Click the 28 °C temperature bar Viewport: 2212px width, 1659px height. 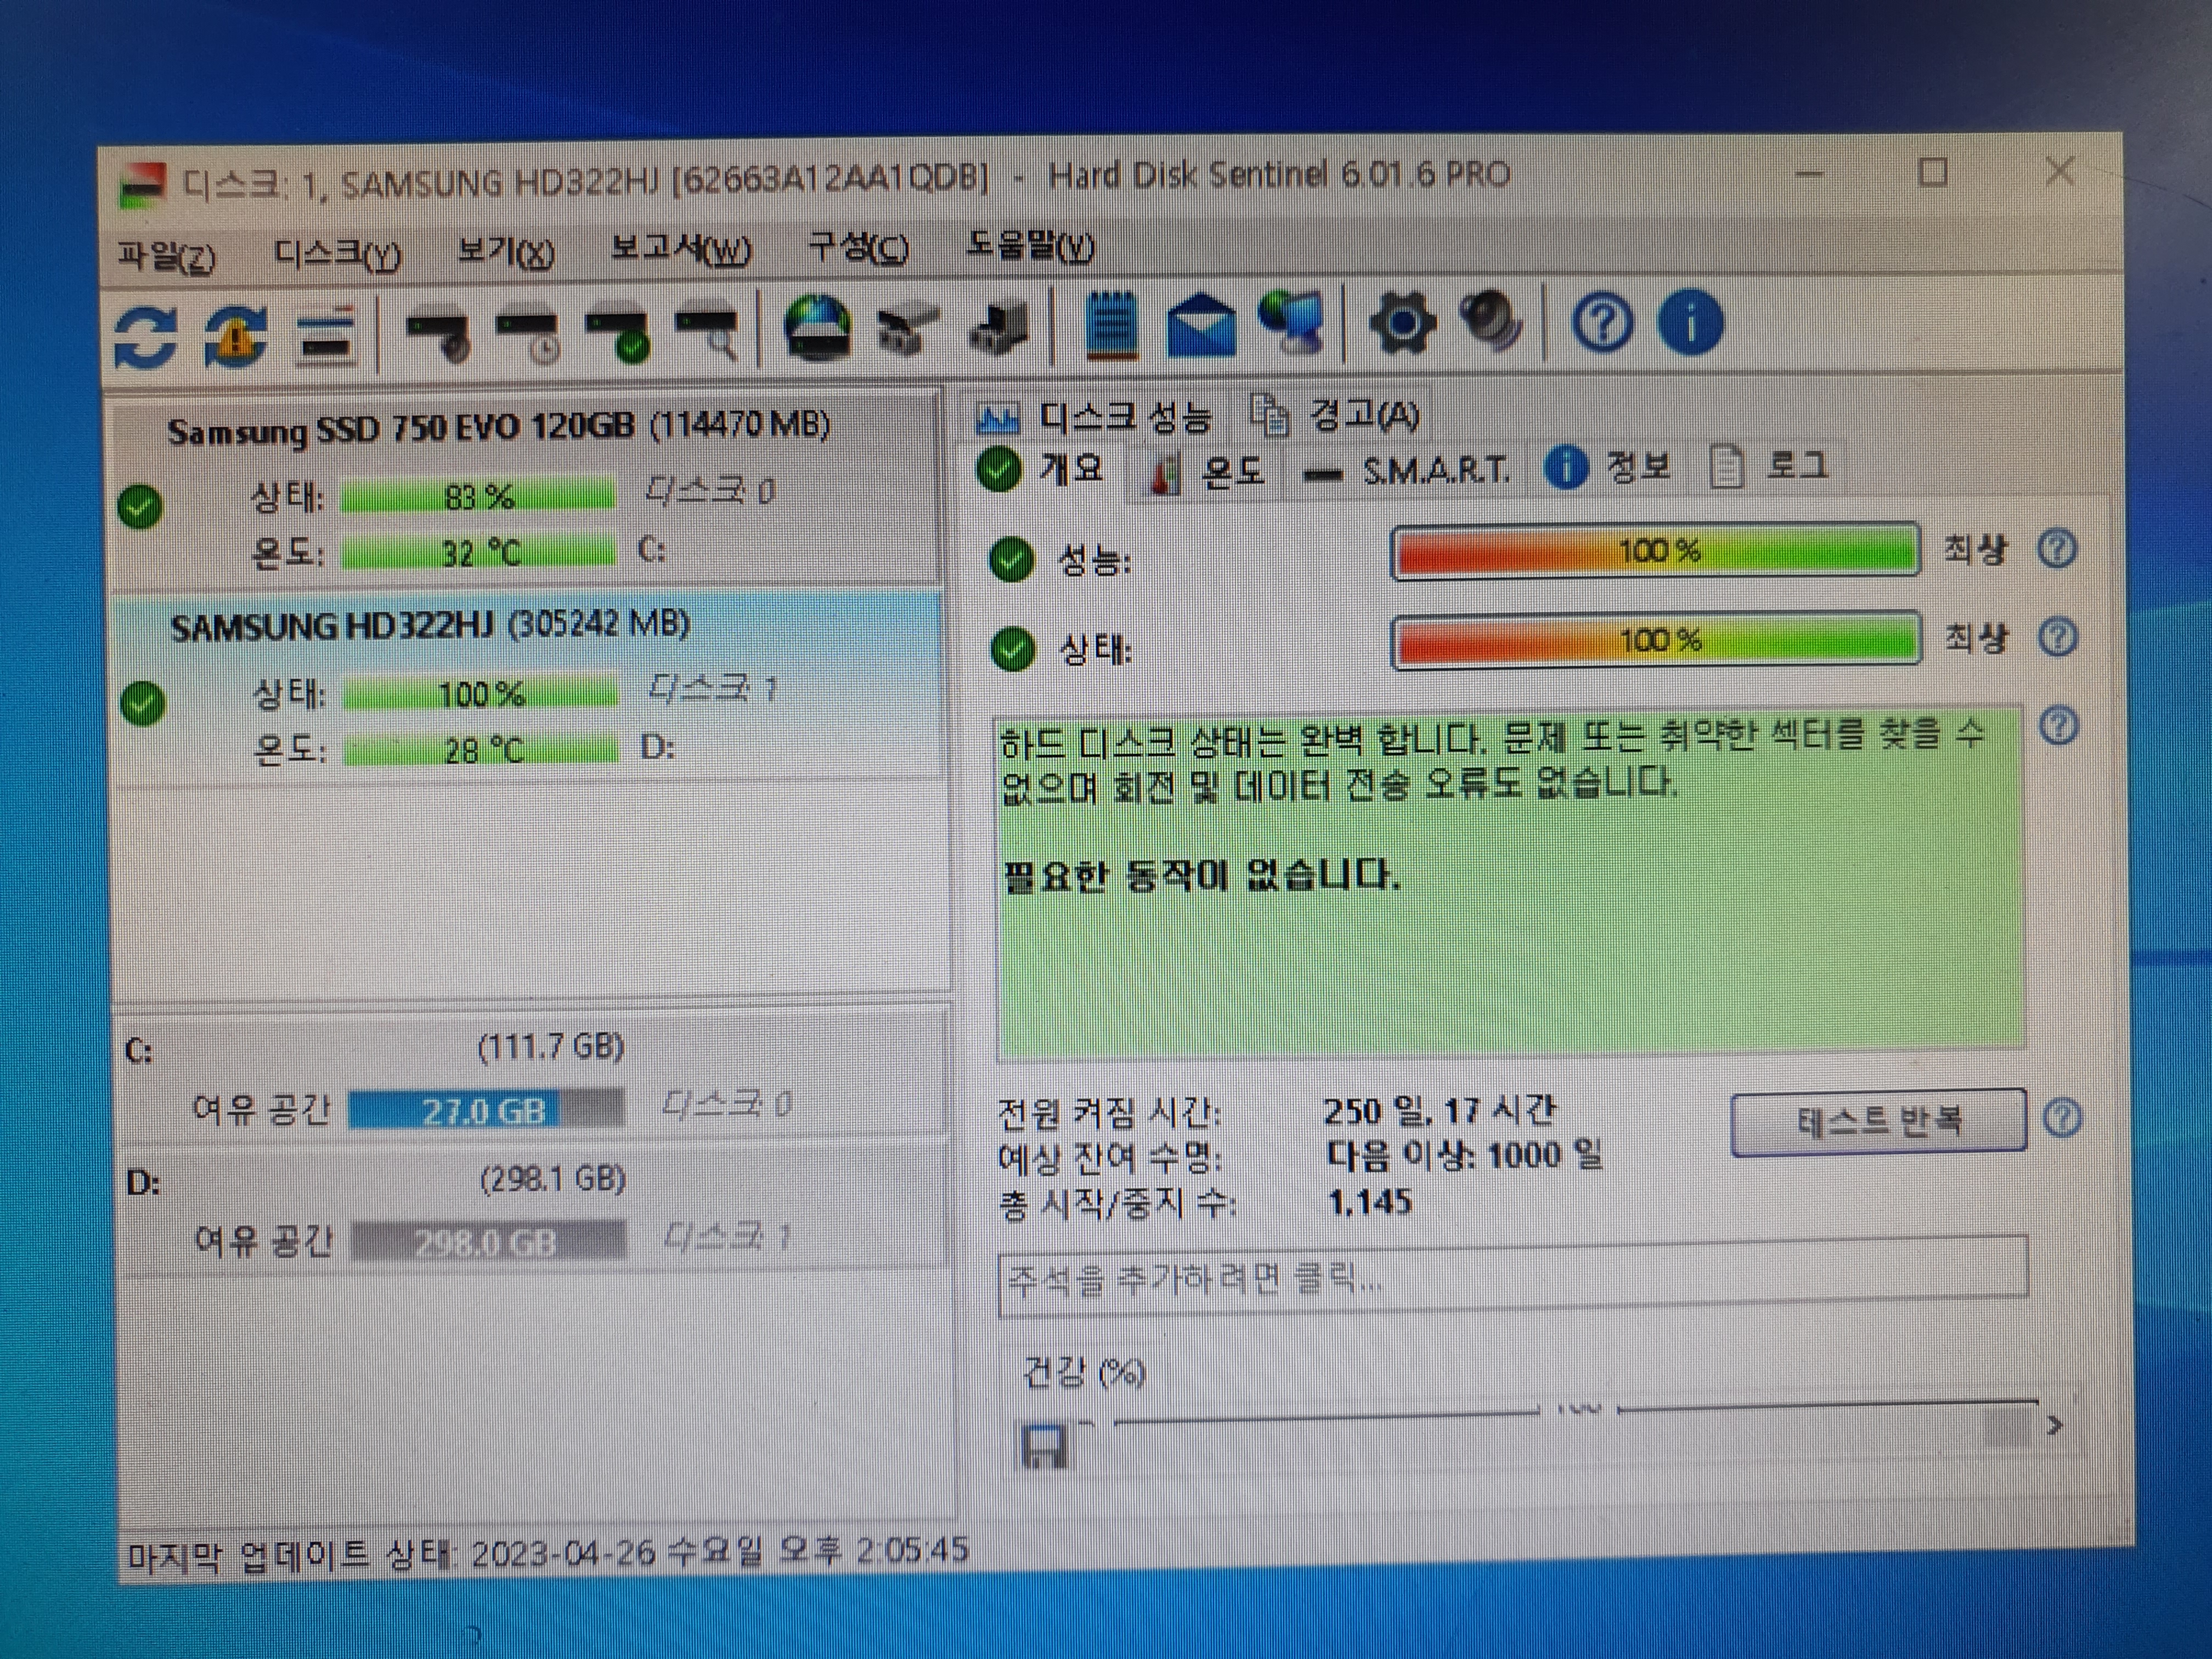(x=481, y=749)
